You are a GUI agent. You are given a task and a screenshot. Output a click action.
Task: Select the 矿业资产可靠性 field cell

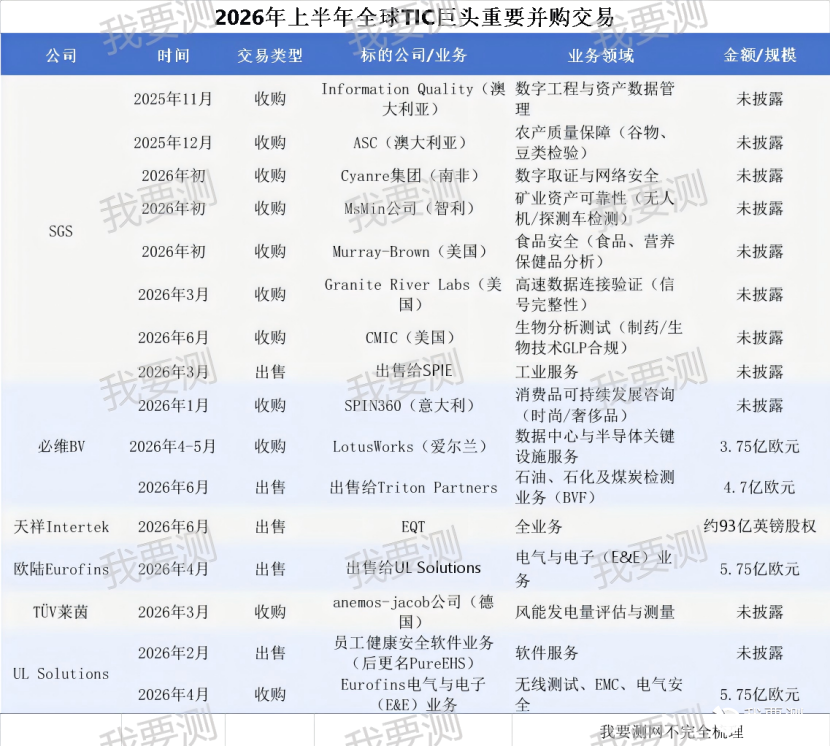tap(595, 208)
